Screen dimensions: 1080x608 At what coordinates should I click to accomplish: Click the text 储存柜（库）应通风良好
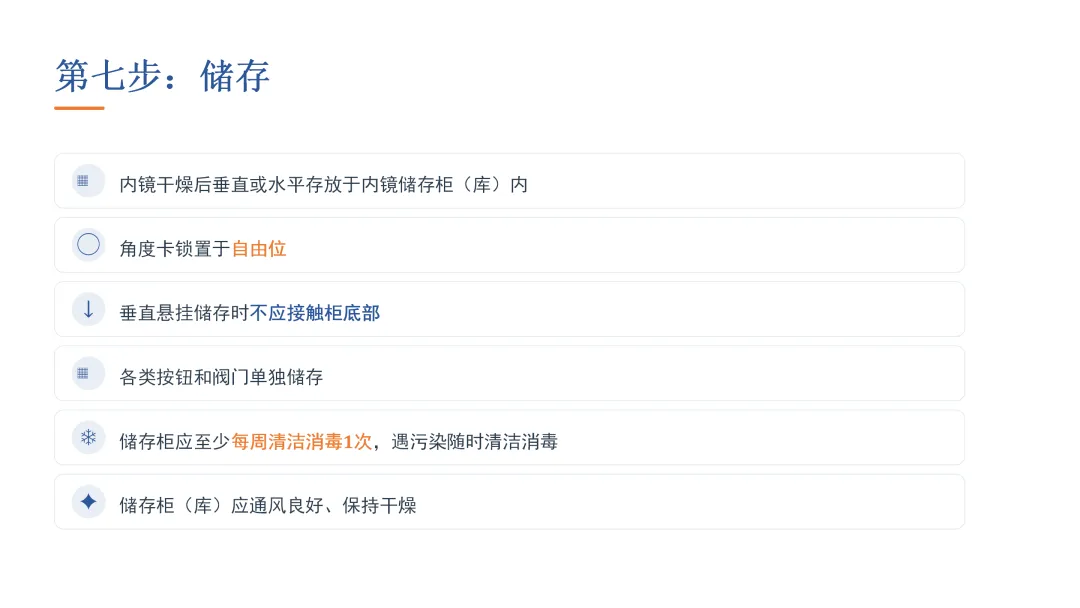(221, 505)
